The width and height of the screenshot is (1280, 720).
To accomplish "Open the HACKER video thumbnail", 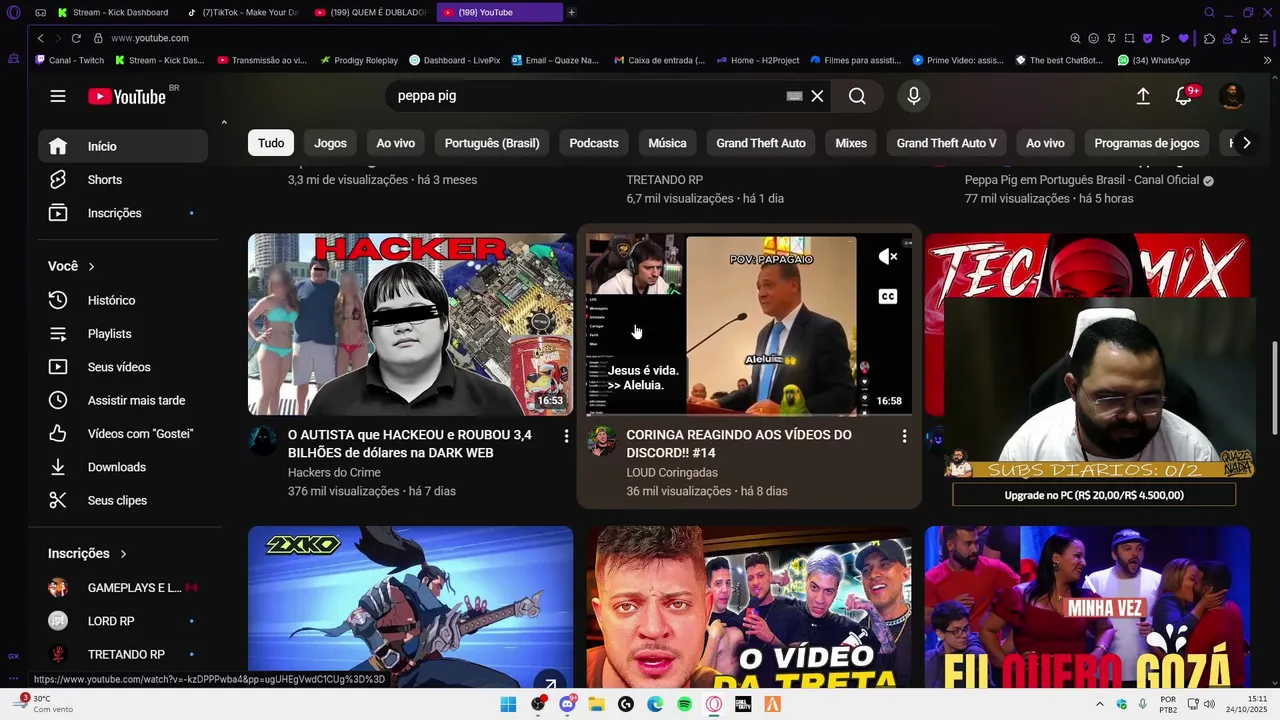I will point(410,324).
